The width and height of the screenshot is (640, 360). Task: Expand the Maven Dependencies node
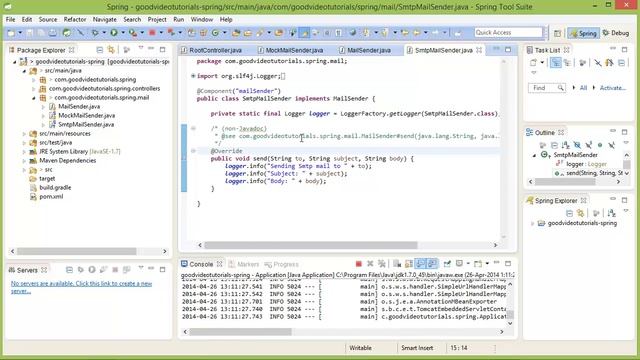24,160
